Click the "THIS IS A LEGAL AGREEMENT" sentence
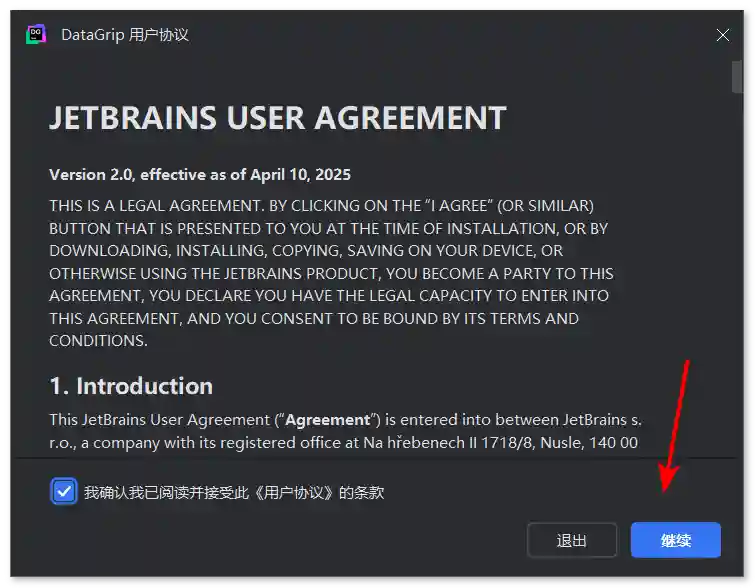 click(x=150, y=205)
